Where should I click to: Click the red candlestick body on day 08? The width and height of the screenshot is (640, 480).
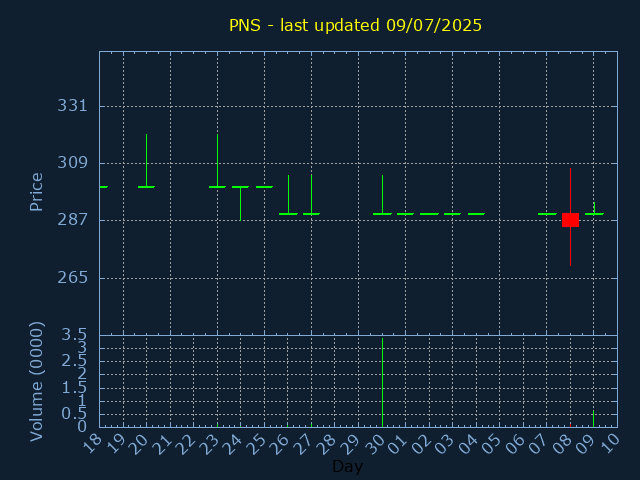pos(570,220)
